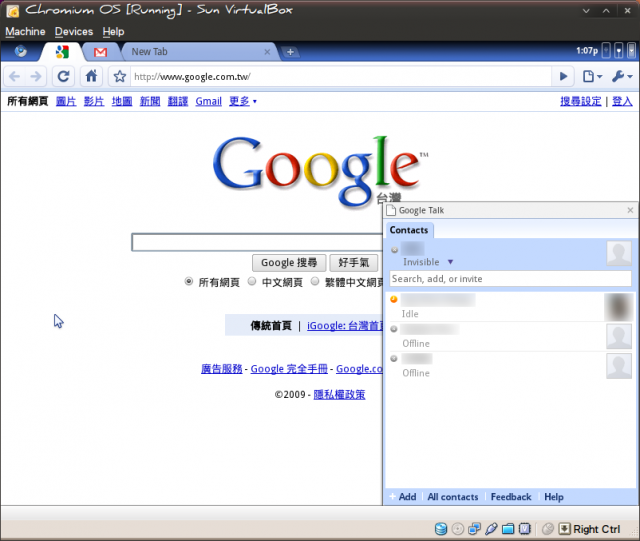
Task: Open the VirtualBox Devices menu
Action: pos(74,31)
